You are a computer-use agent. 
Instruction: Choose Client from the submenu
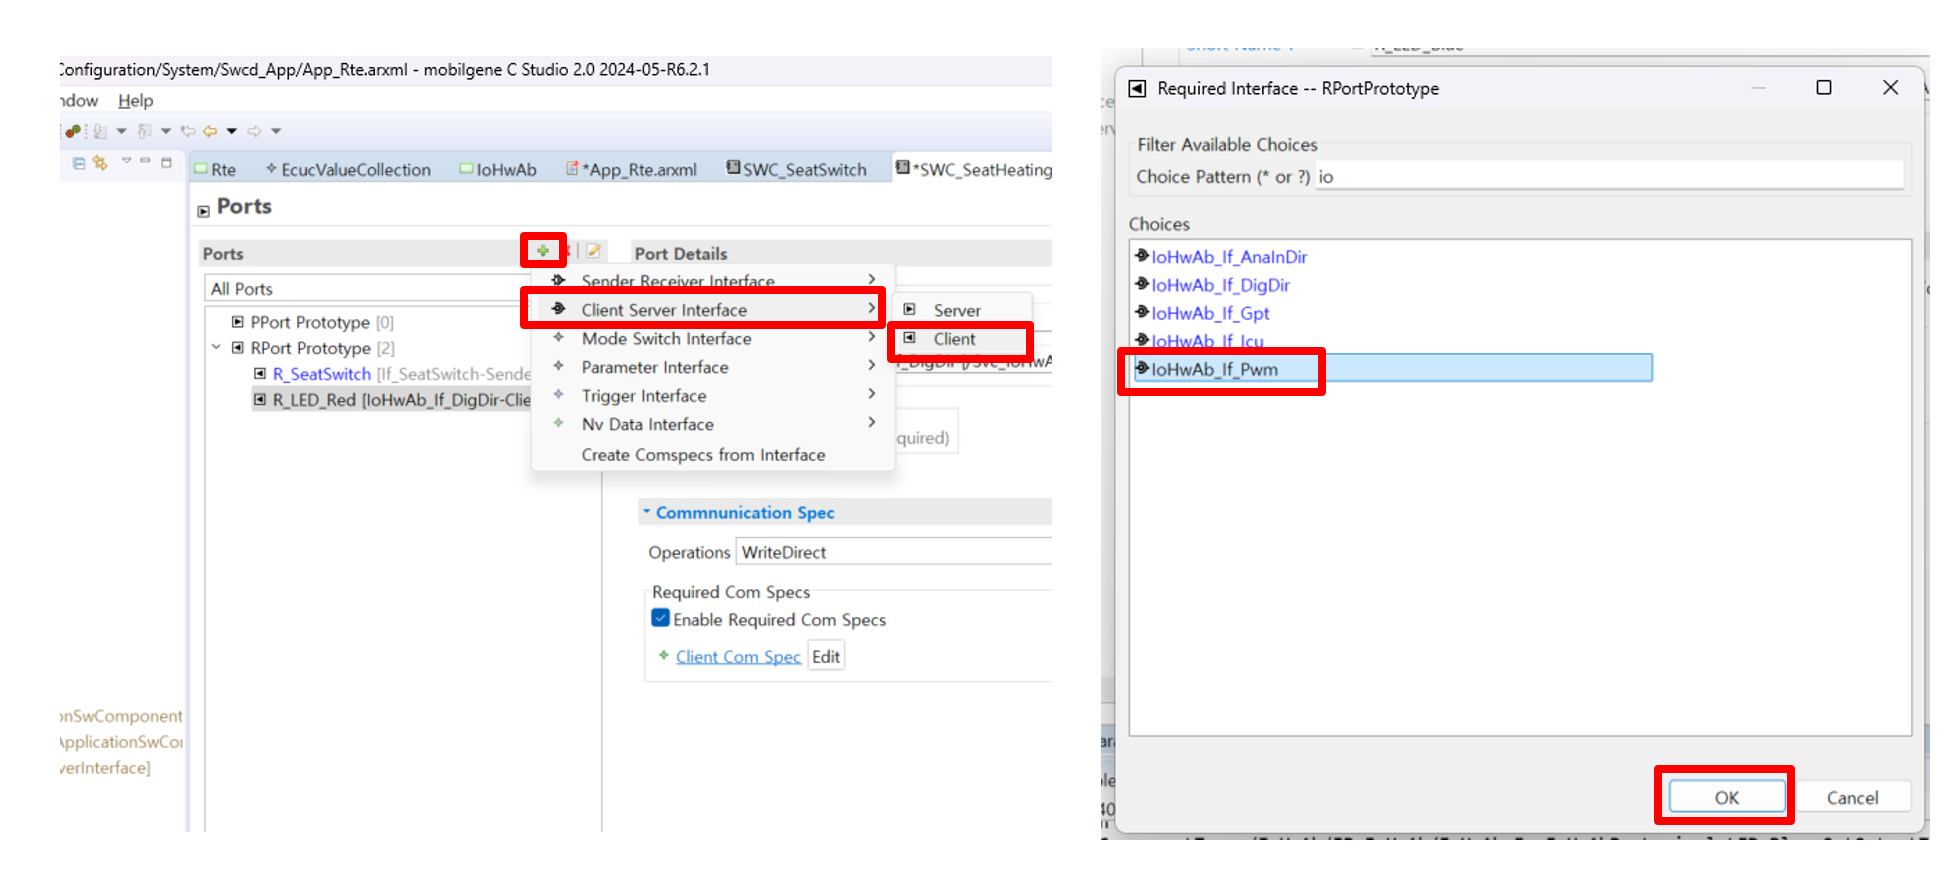pyautogui.click(x=954, y=339)
